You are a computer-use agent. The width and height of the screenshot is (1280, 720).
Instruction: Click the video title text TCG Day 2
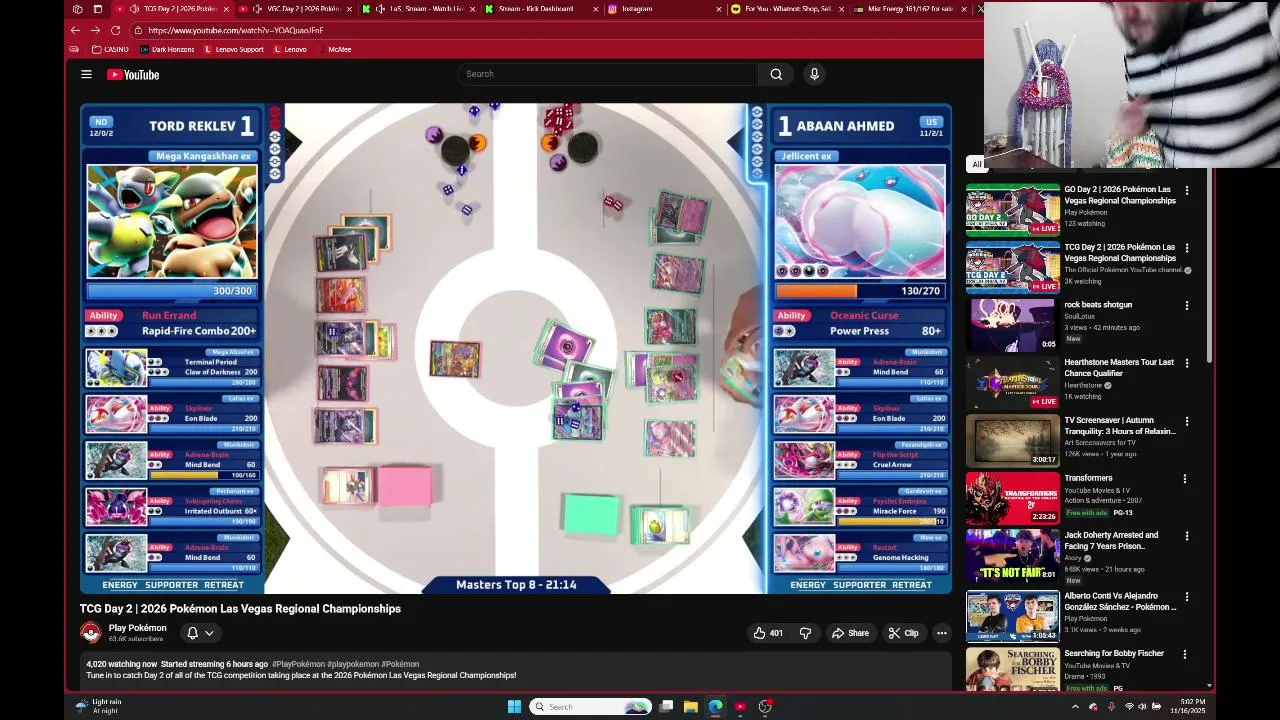tap(240, 609)
